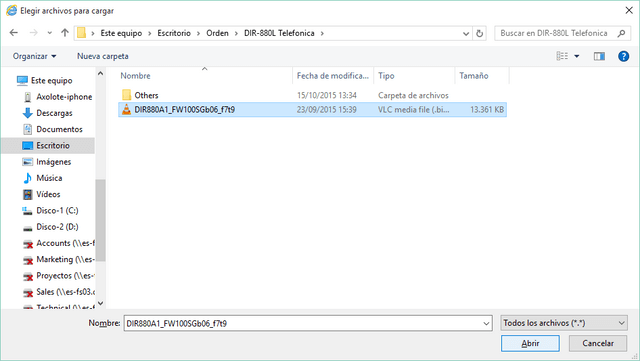Screen dimensions: 640x361
Task: Open Sales network drive
Action: (x=65, y=292)
